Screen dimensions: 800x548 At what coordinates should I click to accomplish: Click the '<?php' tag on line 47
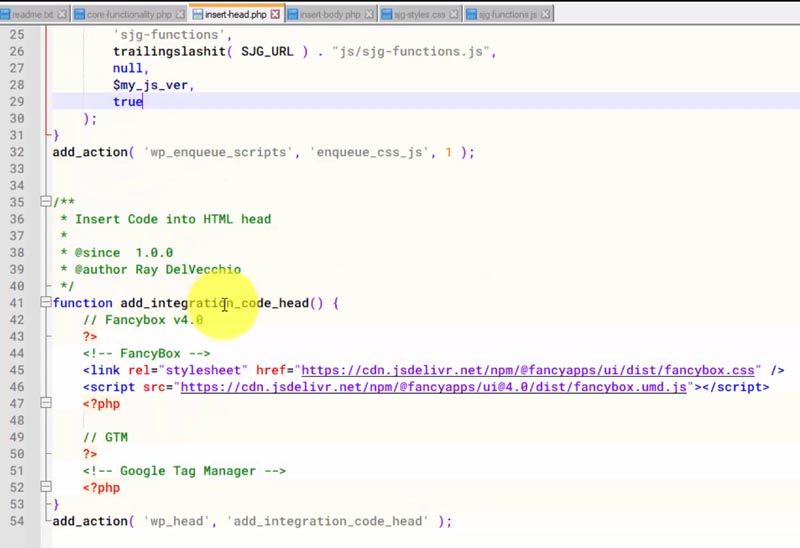point(102,404)
